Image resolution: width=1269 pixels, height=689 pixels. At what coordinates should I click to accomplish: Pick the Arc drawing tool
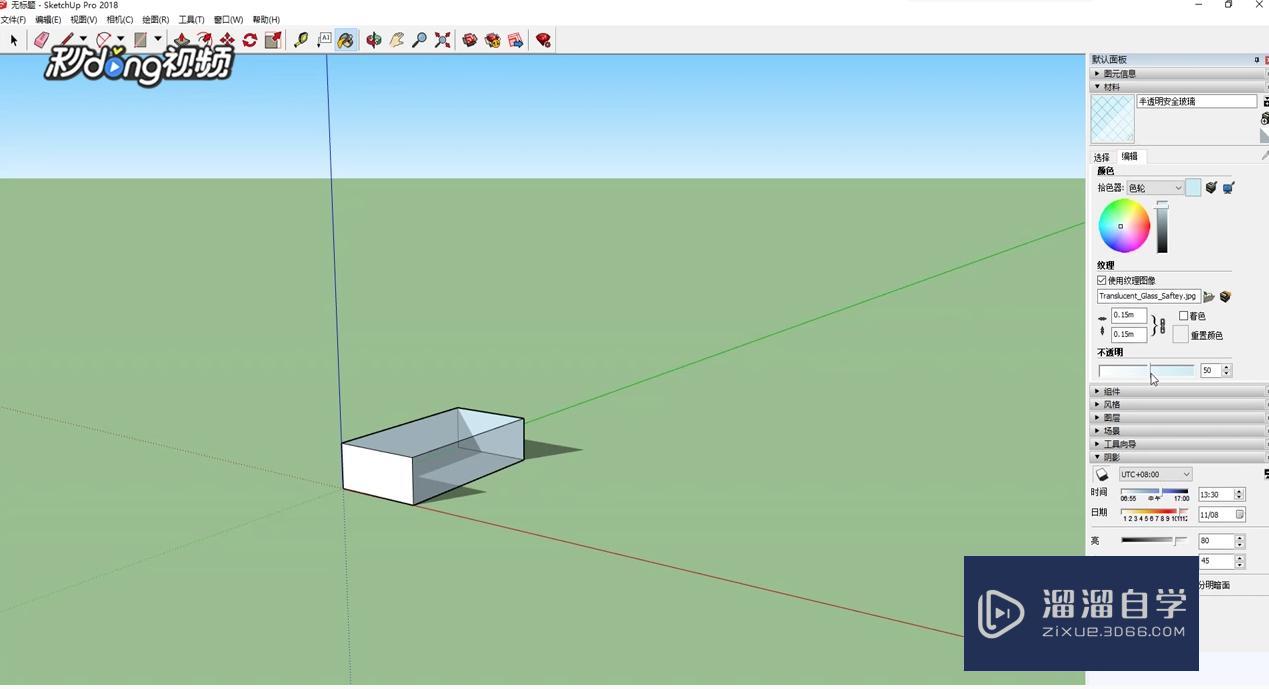103,40
